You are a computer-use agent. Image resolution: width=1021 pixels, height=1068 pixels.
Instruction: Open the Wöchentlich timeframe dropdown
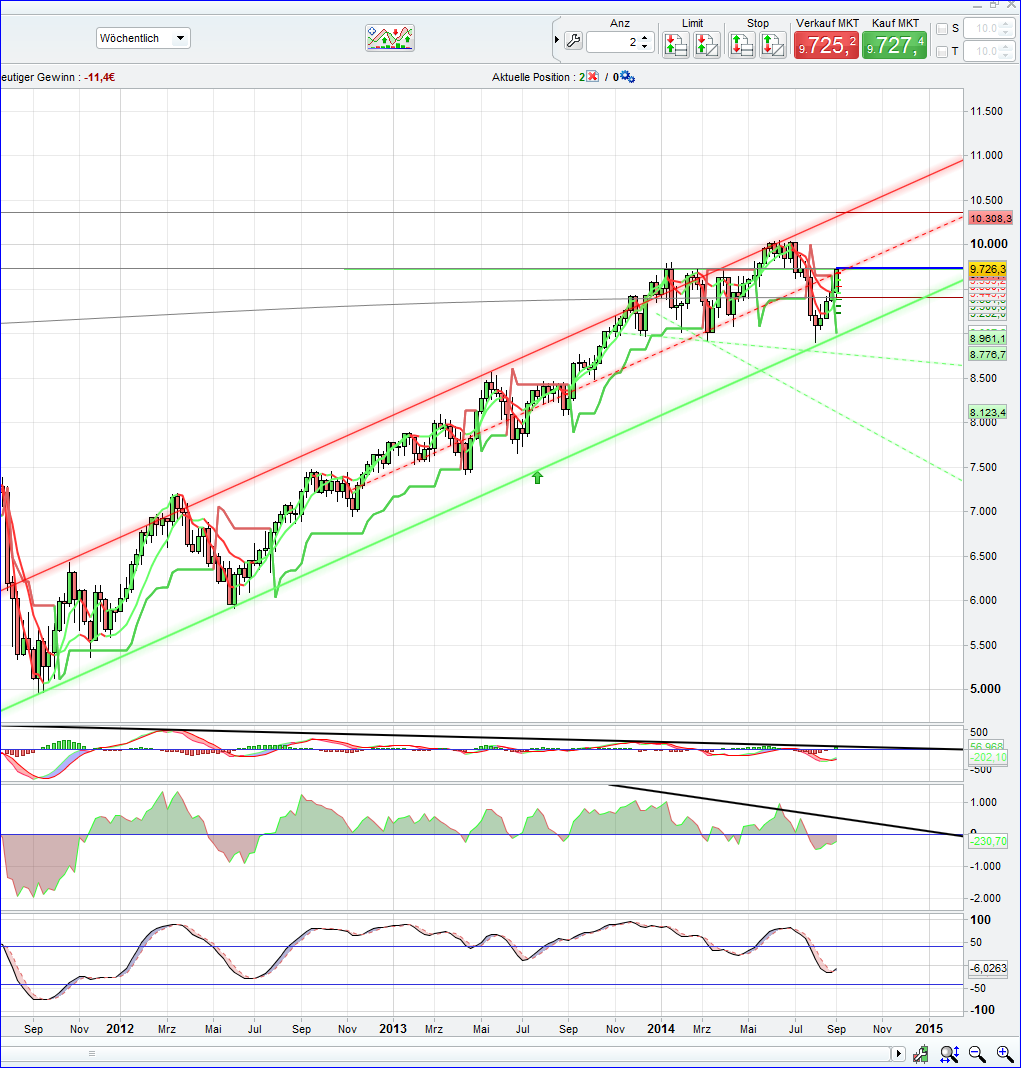point(178,37)
